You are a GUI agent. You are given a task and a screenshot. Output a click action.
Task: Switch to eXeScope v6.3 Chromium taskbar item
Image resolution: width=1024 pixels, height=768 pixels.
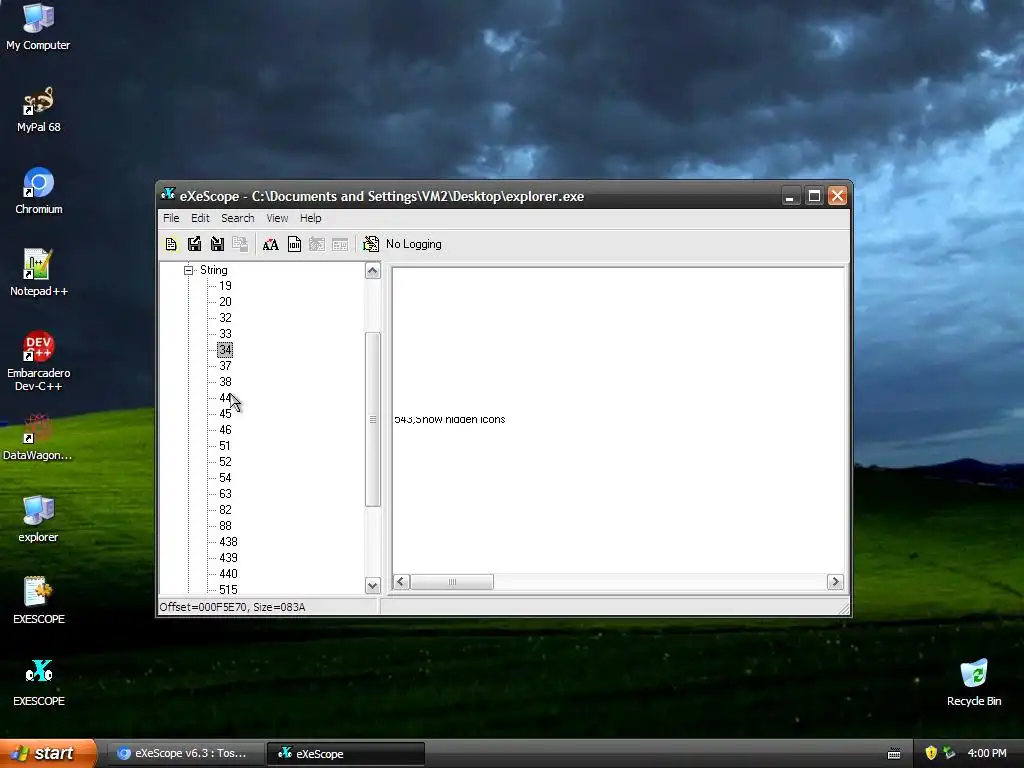(185, 754)
